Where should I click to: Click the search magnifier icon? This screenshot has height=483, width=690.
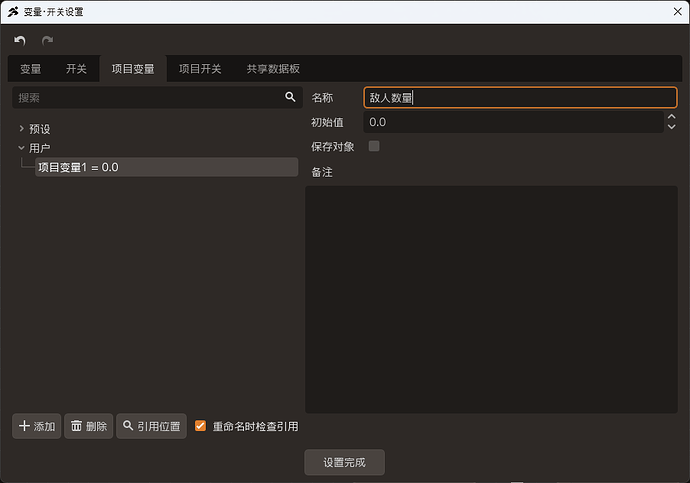click(290, 97)
